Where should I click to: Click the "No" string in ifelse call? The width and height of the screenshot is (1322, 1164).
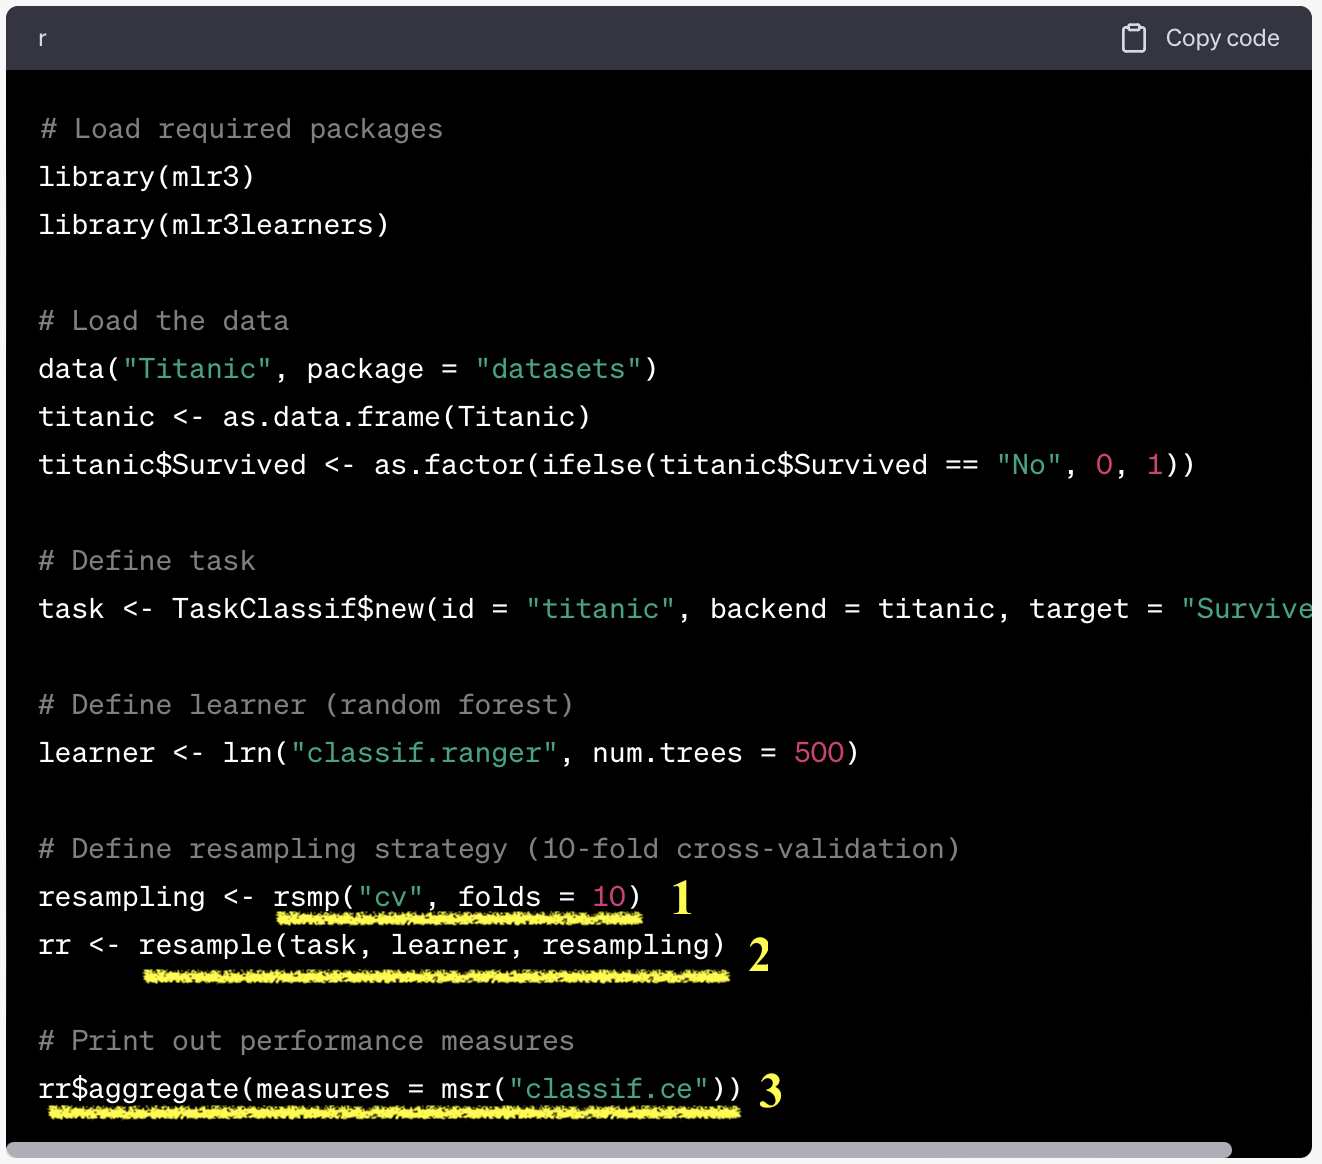point(1028,465)
